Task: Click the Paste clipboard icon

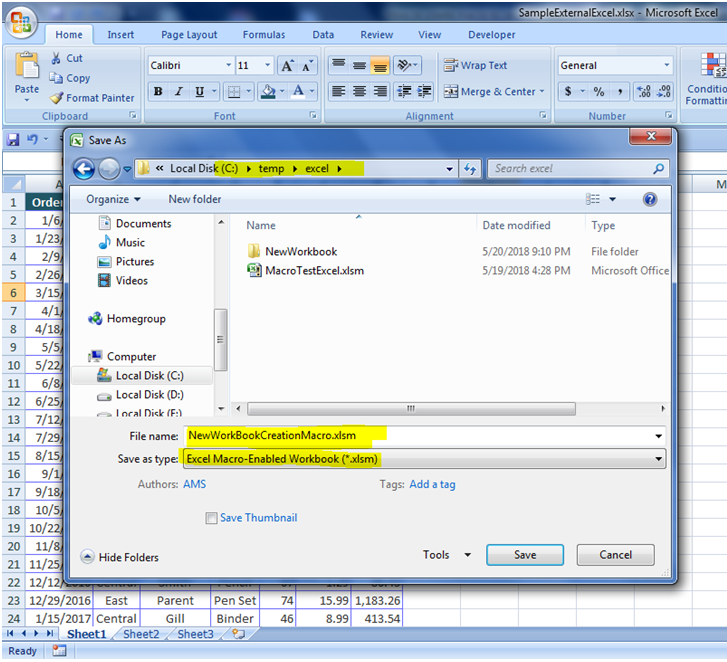Action: 26,66
